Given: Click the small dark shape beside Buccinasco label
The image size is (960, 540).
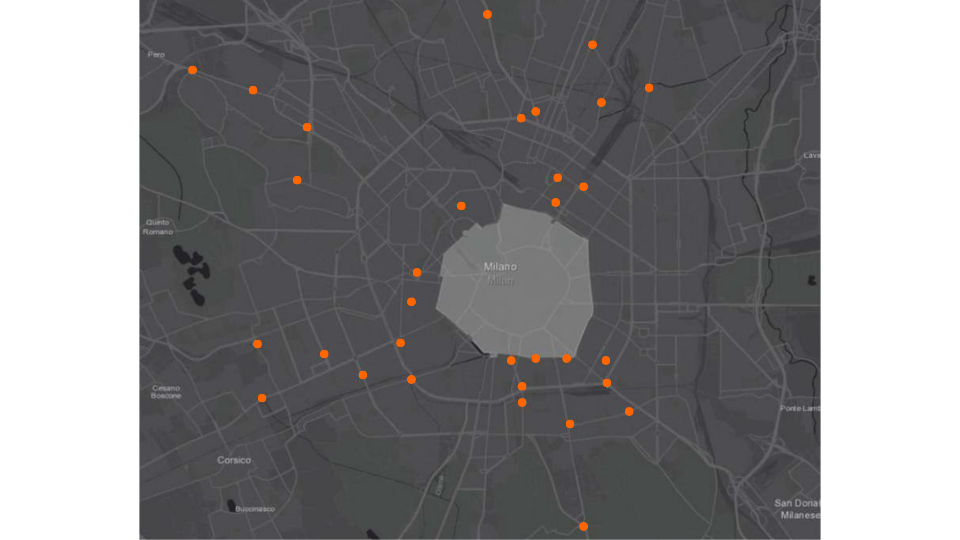Looking at the screenshot, I should [232, 505].
